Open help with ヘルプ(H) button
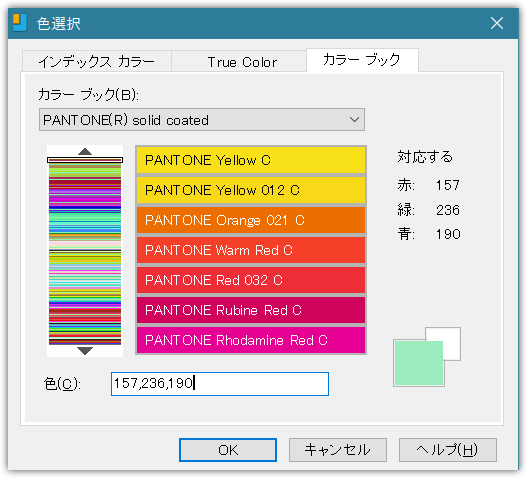 click(x=448, y=450)
